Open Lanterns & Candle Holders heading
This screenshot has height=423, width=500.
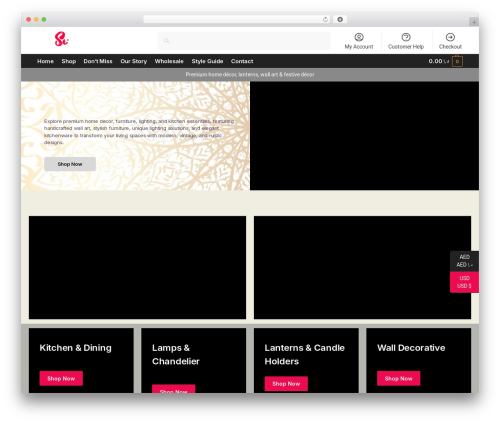click(x=304, y=354)
